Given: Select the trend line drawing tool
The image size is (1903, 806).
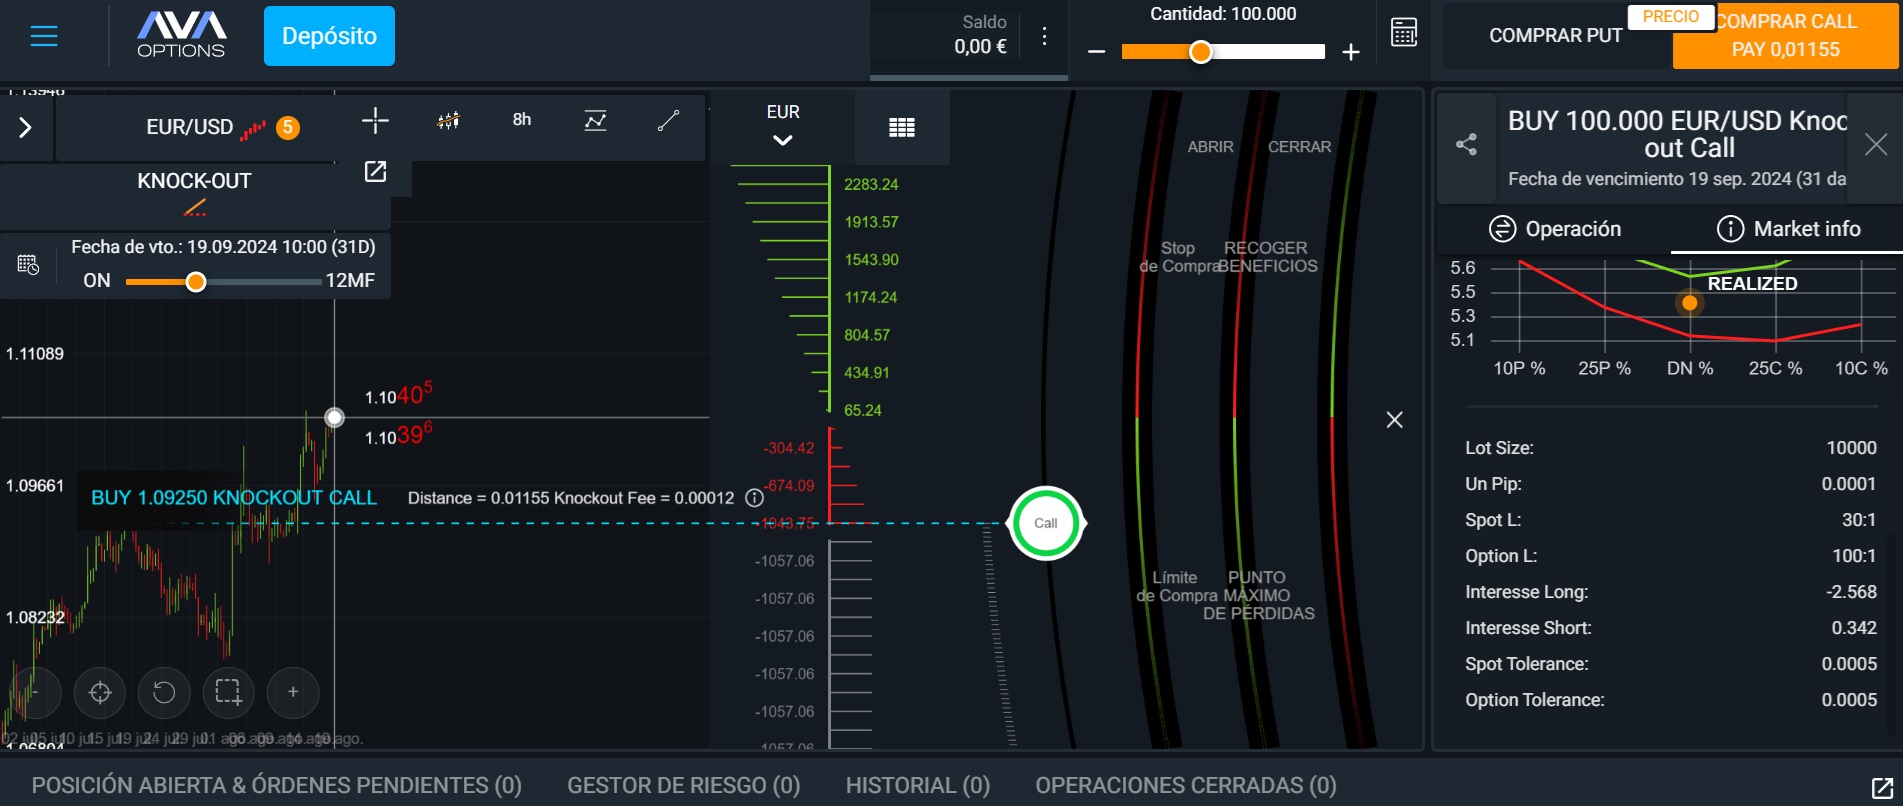Looking at the screenshot, I should click(668, 121).
